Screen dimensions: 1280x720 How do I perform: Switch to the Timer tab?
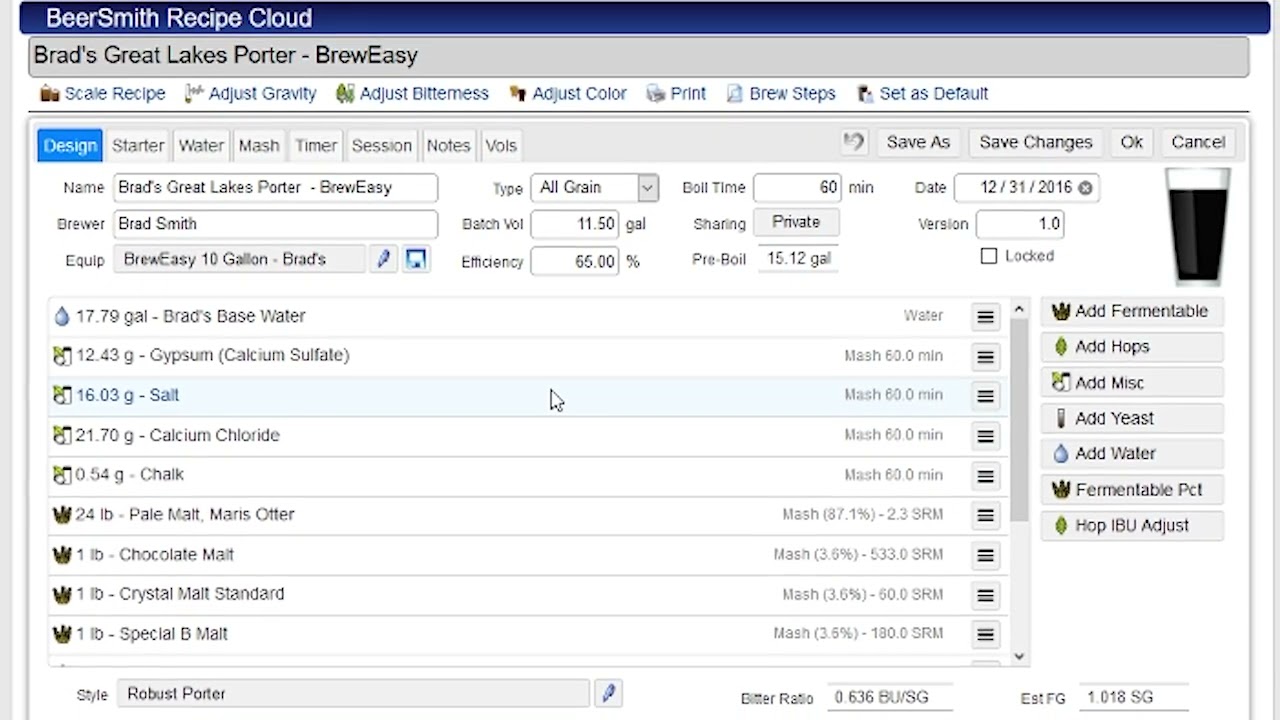coord(316,145)
